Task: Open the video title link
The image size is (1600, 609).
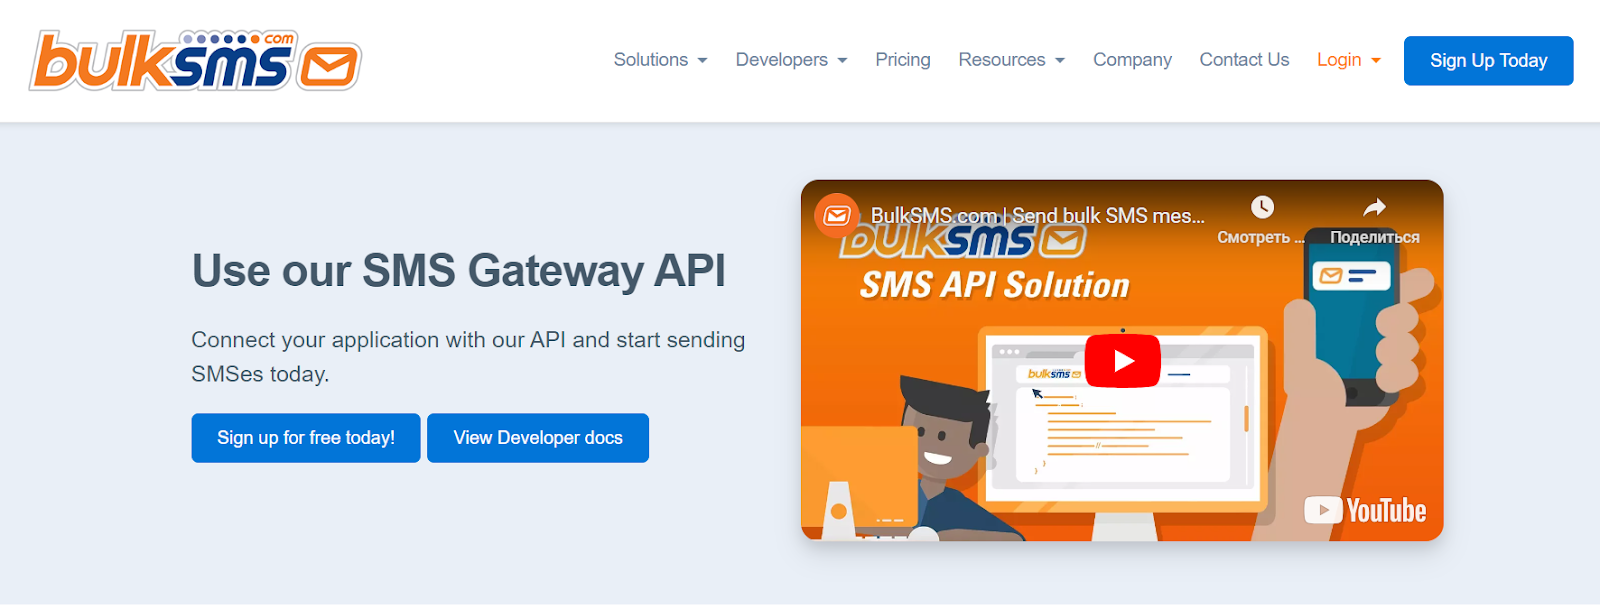Action: [x=1037, y=216]
